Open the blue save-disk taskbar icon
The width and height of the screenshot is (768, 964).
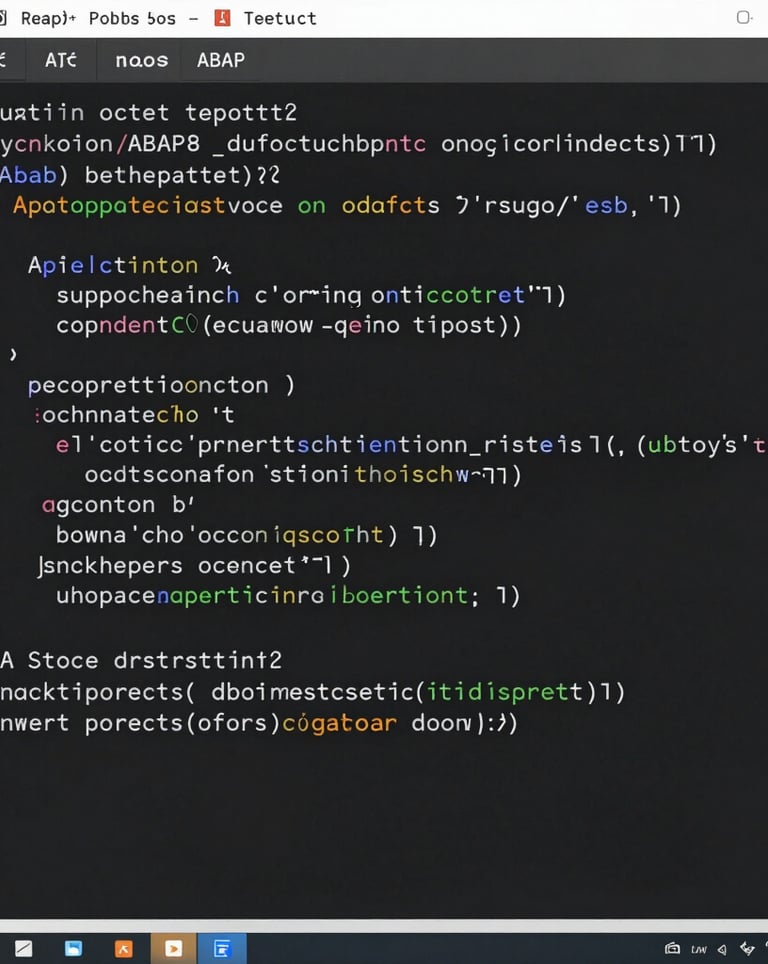73,949
